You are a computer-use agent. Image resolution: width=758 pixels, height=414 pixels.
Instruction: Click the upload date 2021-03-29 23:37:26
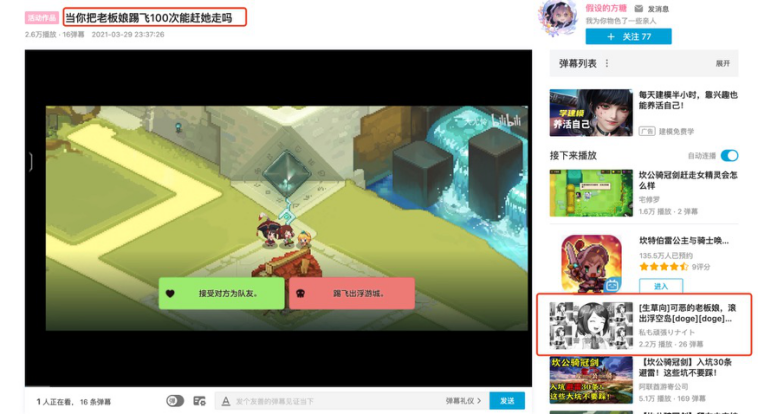(x=128, y=34)
